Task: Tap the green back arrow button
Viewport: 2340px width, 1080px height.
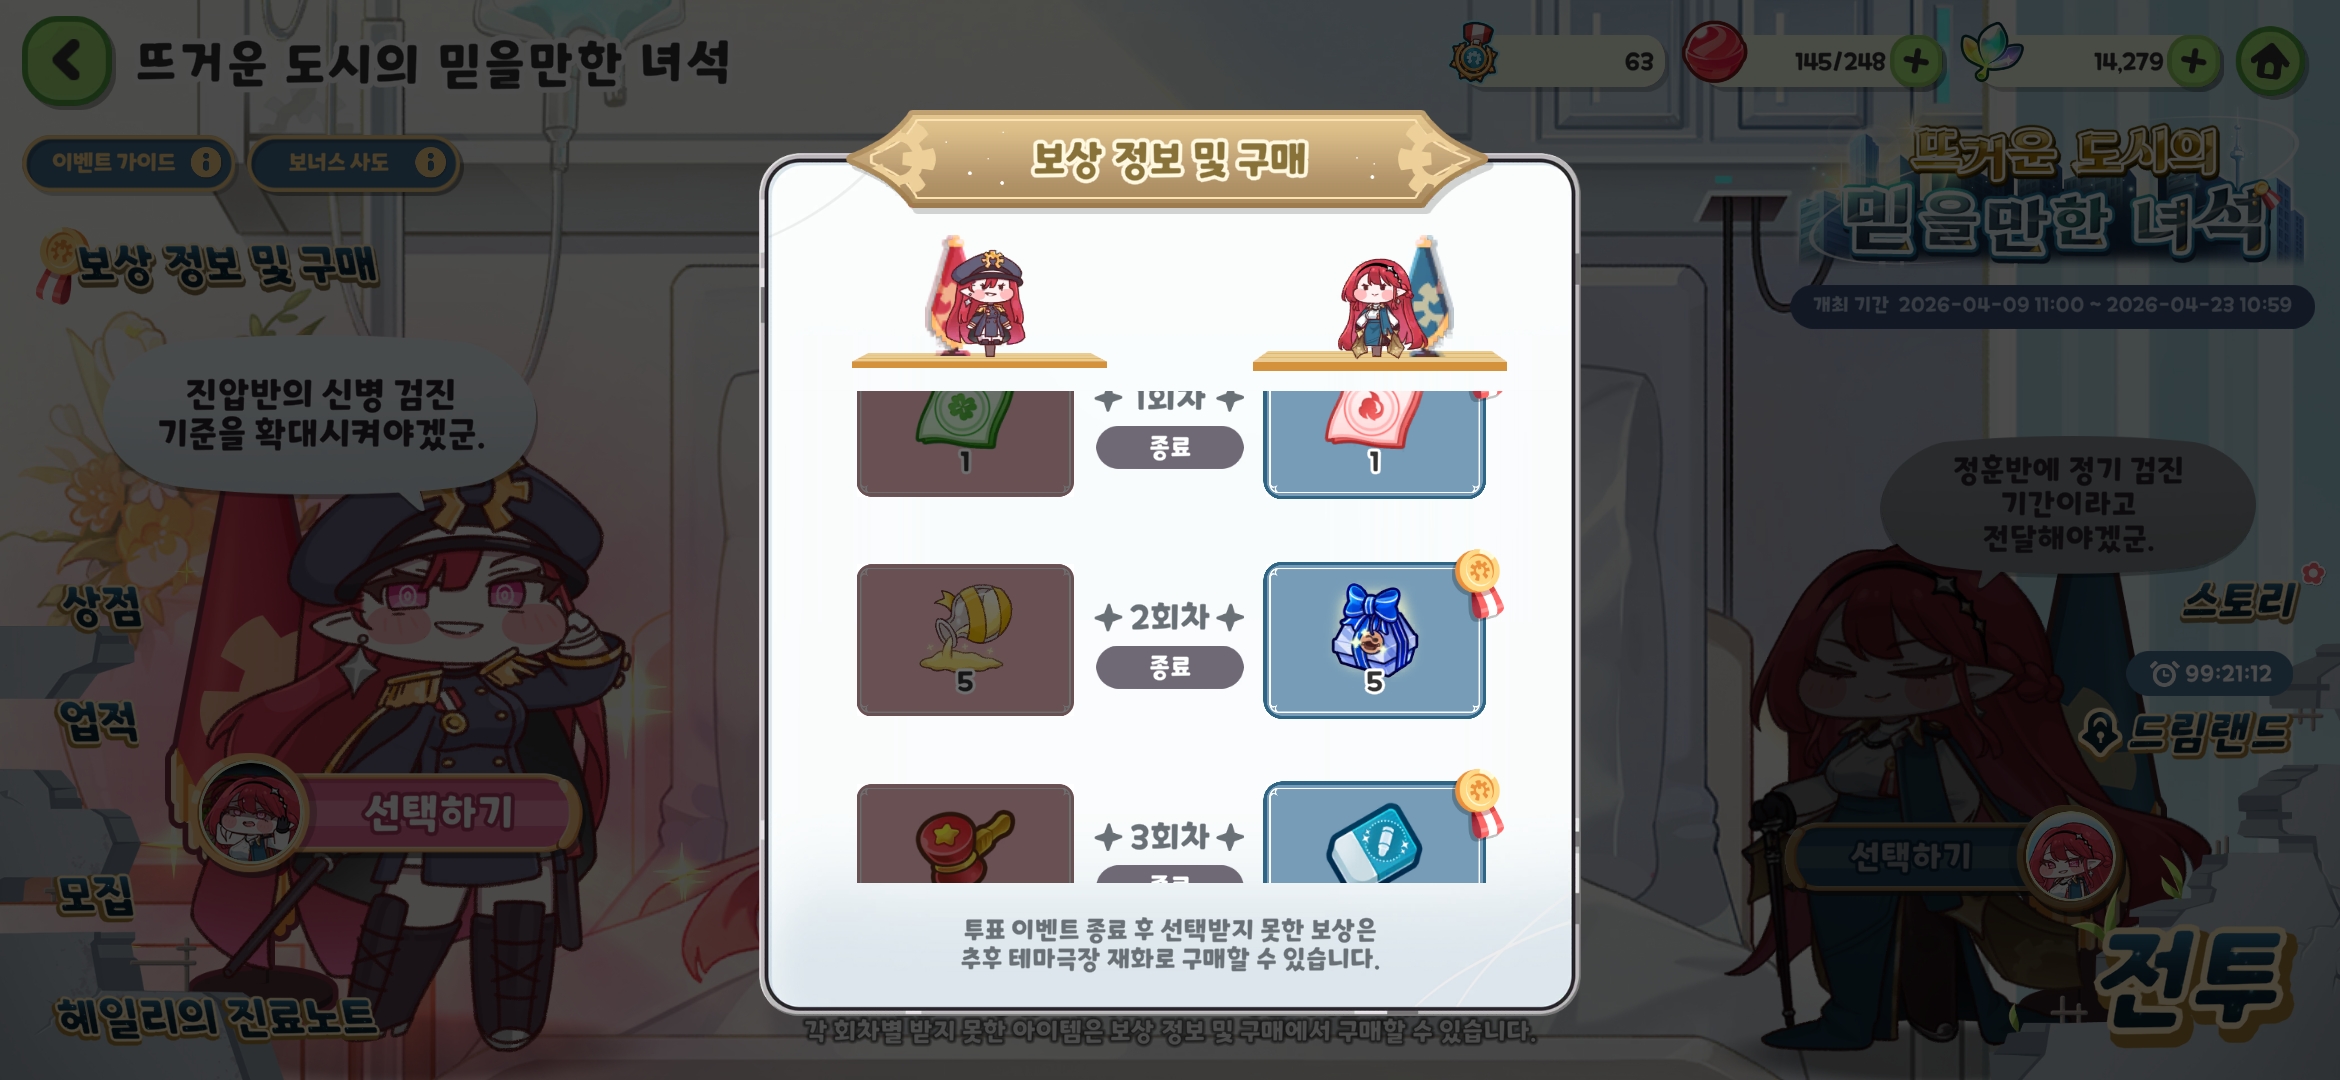Action: coord(67,61)
